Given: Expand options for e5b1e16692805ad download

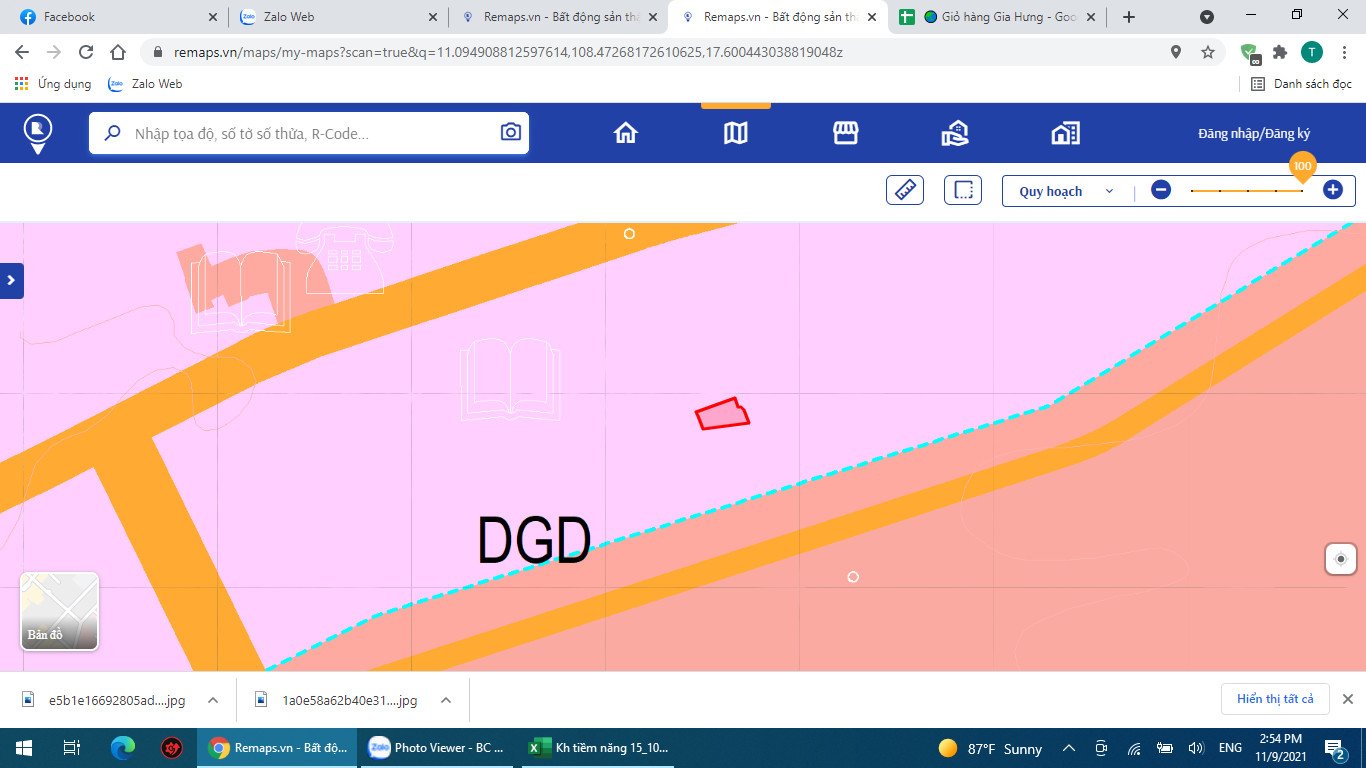Looking at the screenshot, I should click(x=213, y=700).
